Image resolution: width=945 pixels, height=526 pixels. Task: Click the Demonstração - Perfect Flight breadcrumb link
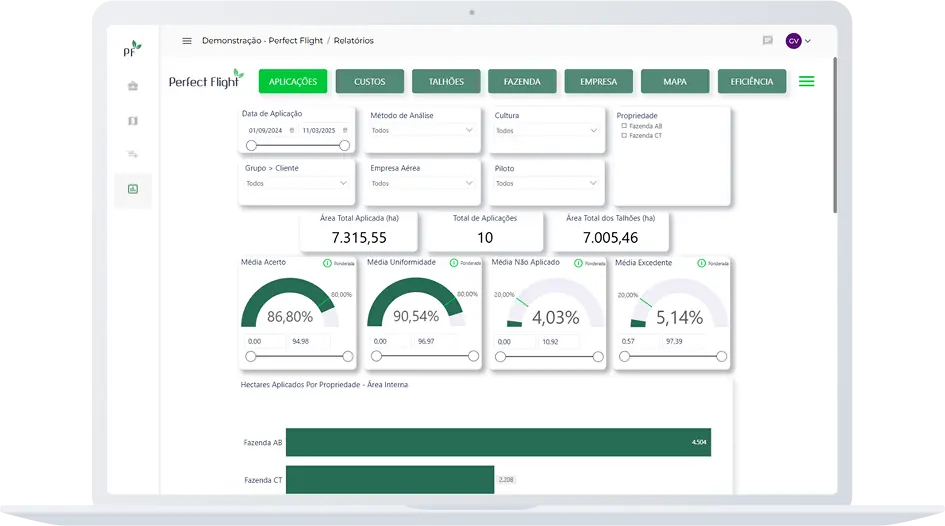(262, 41)
